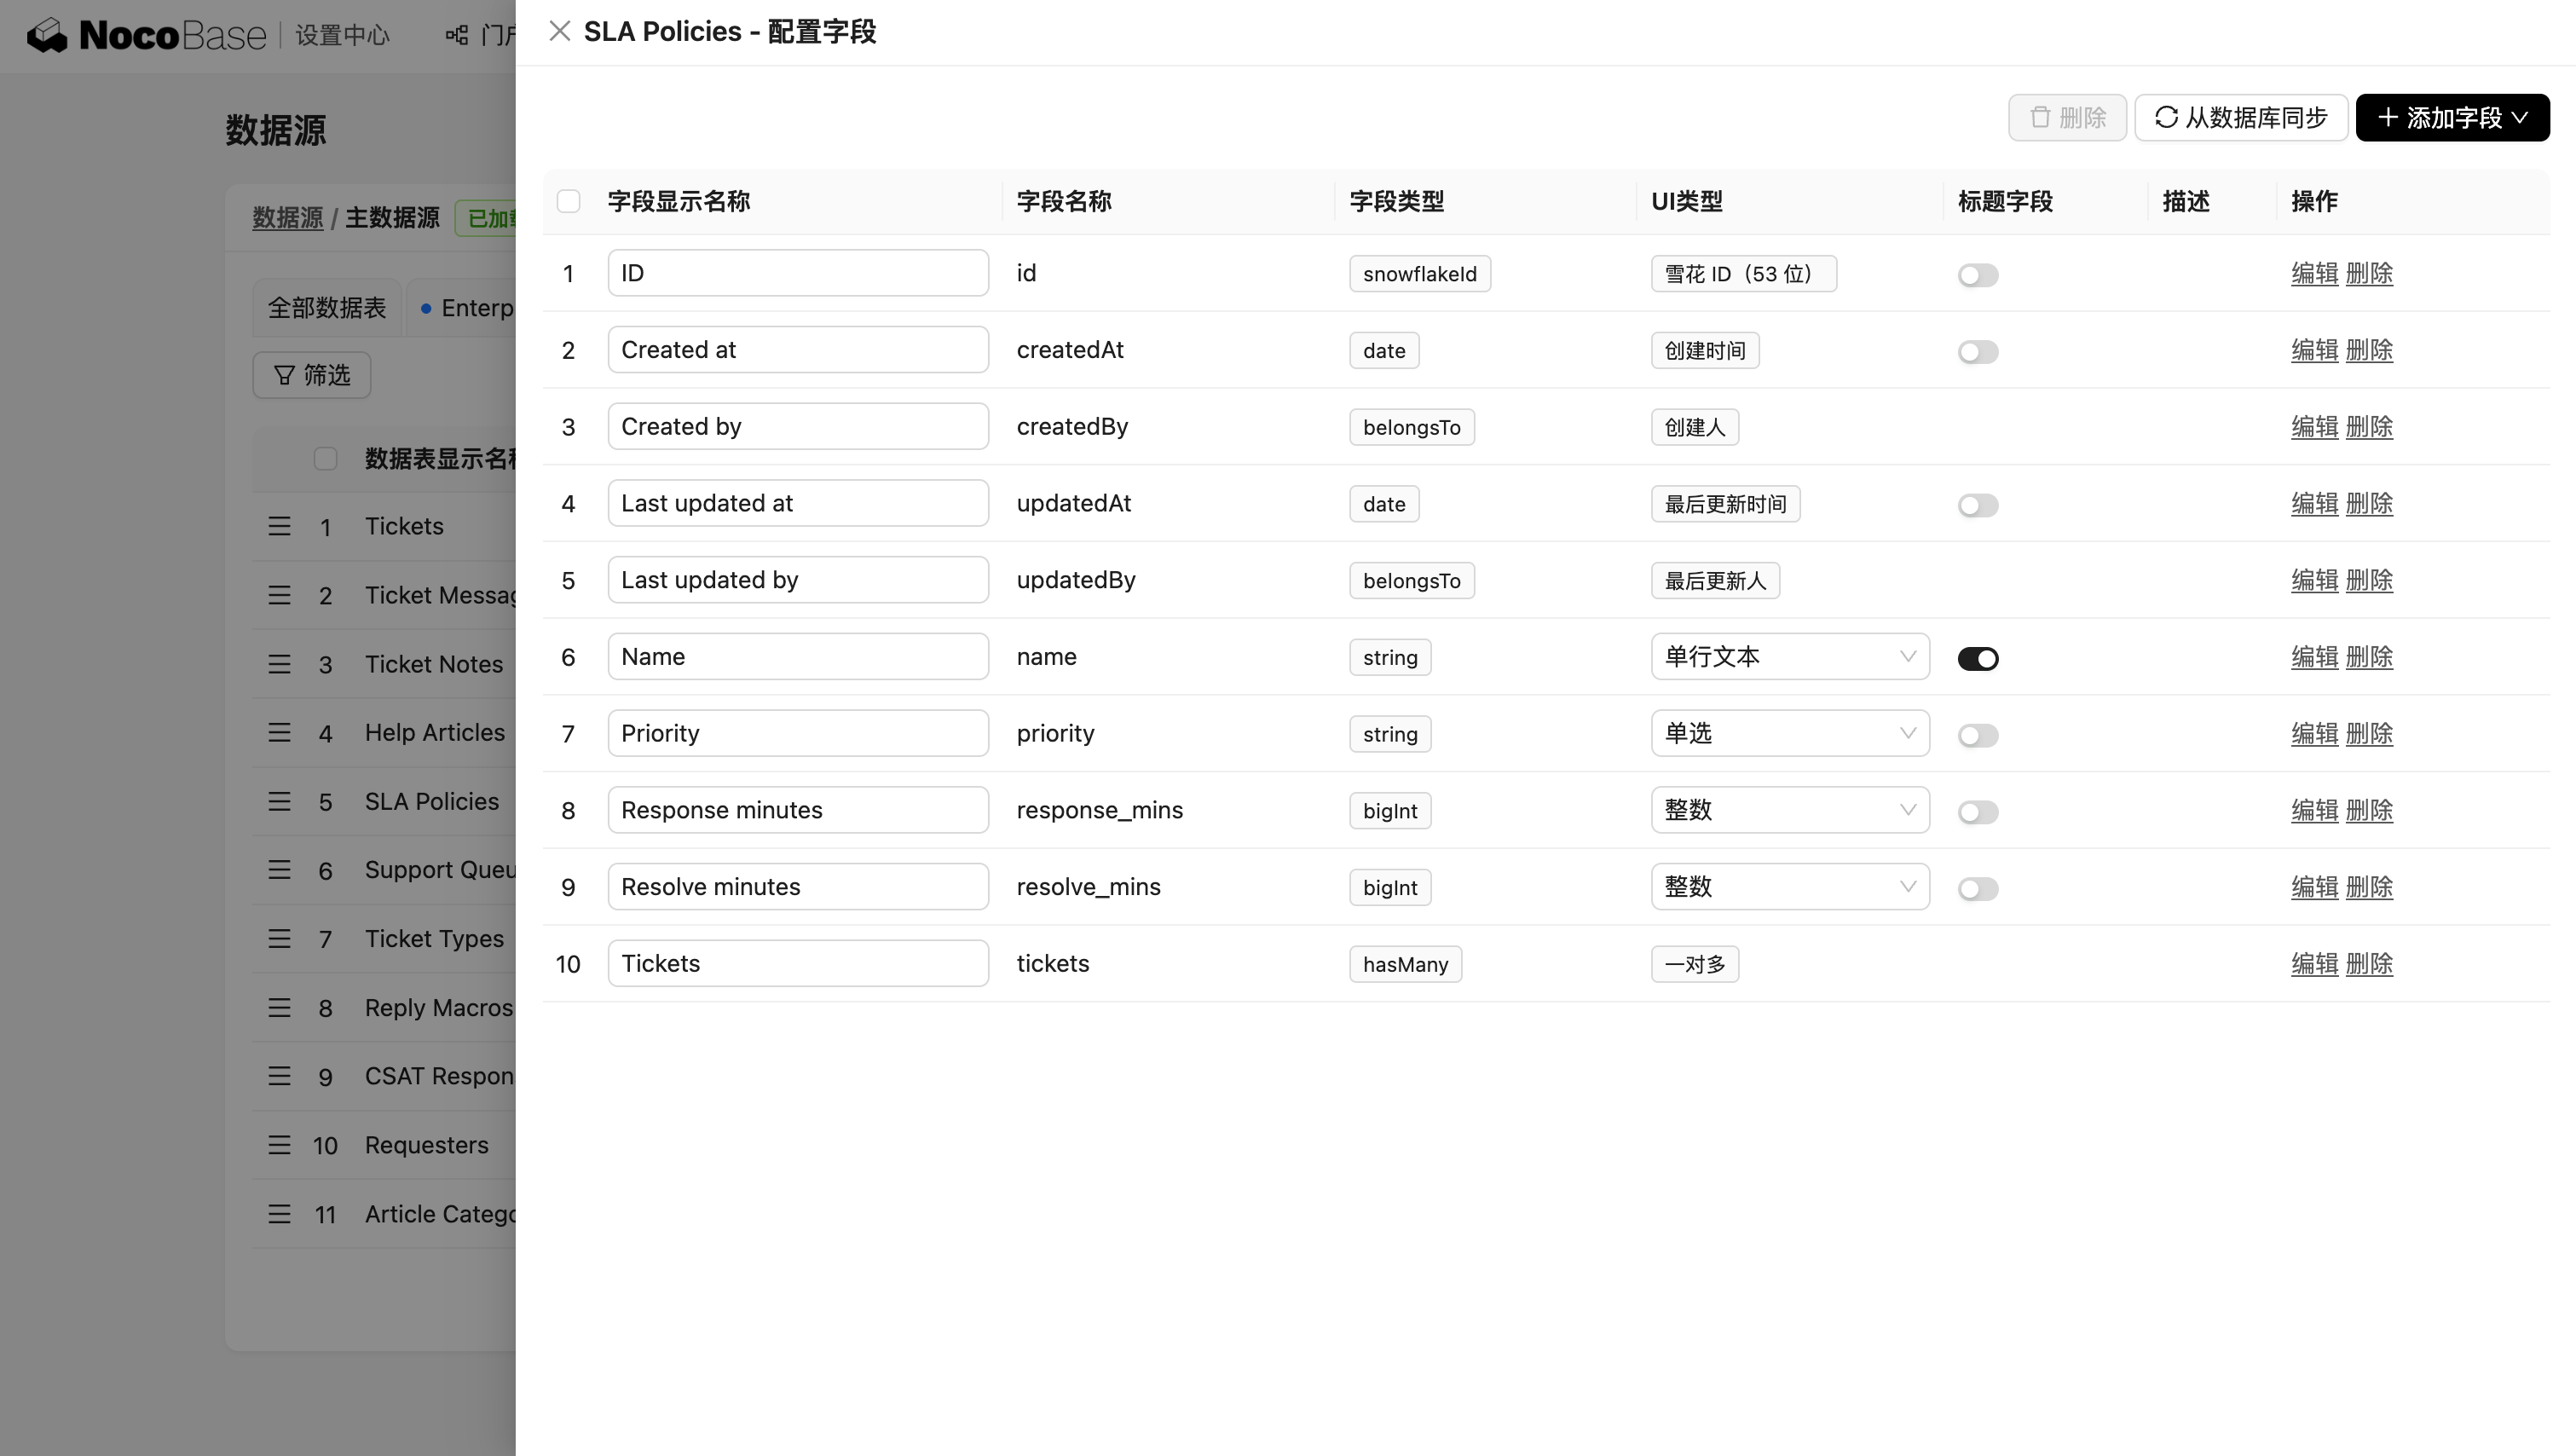Screen dimensions: 2576x1456
Task: Toggle title field switch for Response minutes
Action: click(x=1977, y=812)
